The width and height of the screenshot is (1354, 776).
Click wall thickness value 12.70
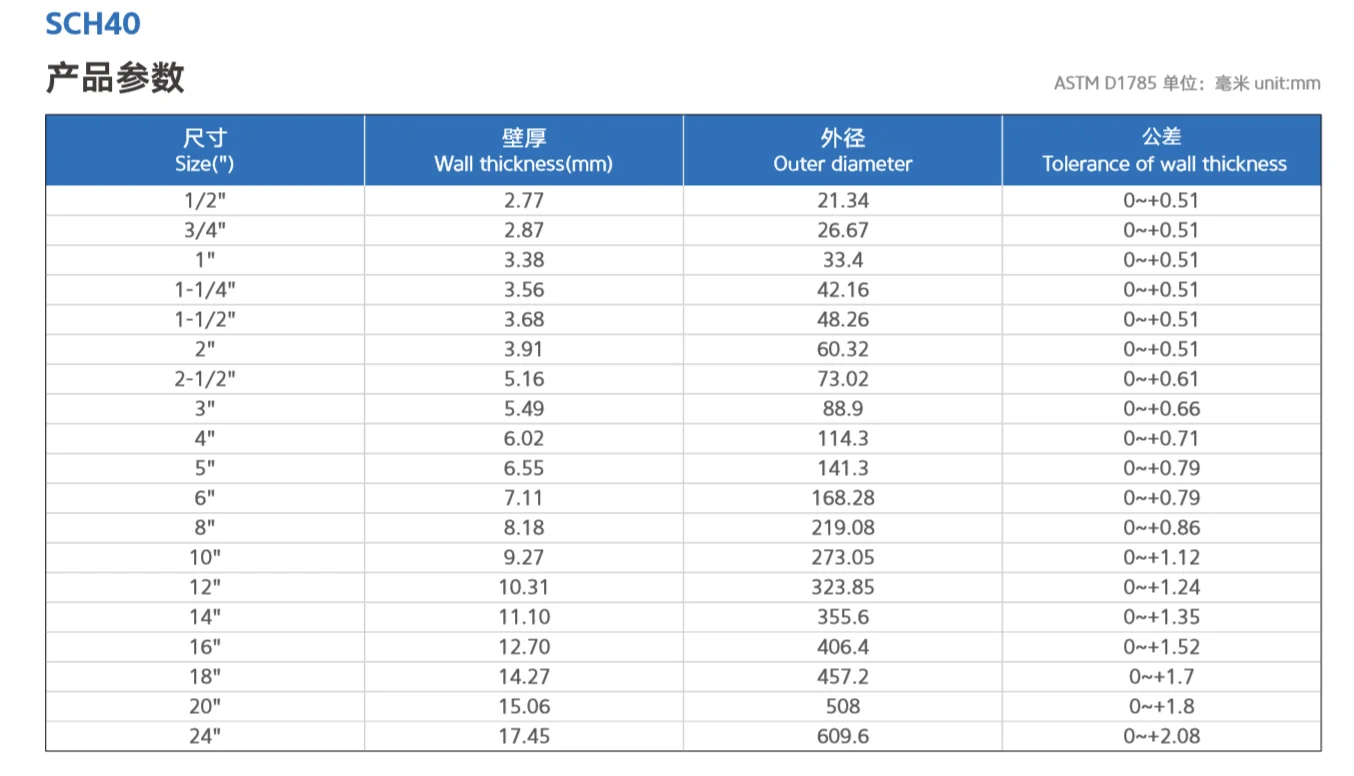[x=524, y=647]
